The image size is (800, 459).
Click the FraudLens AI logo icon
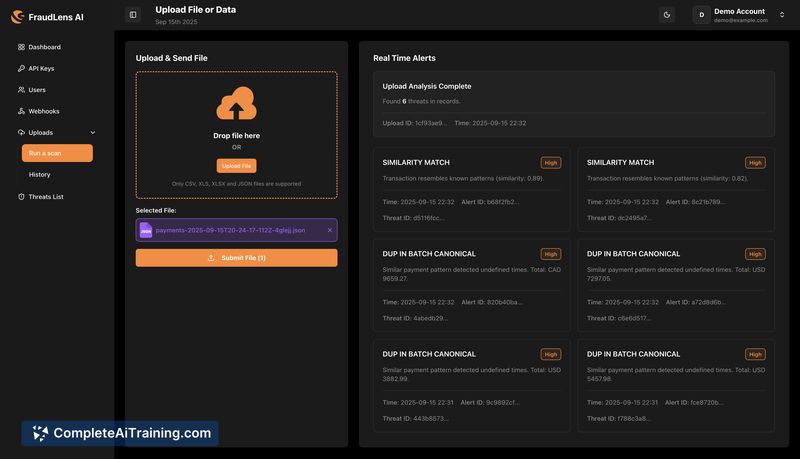click(x=17, y=16)
